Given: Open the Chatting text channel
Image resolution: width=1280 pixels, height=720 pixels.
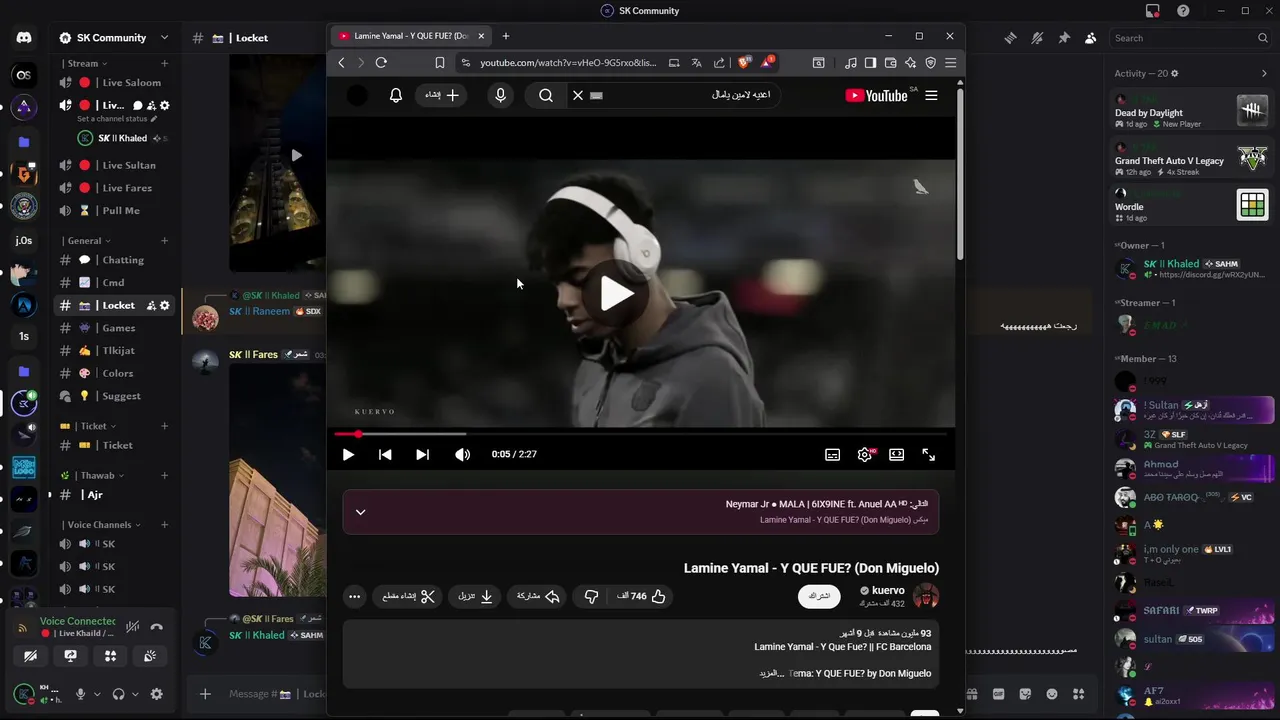Looking at the screenshot, I should pyautogui.click(x=114, y=260).
